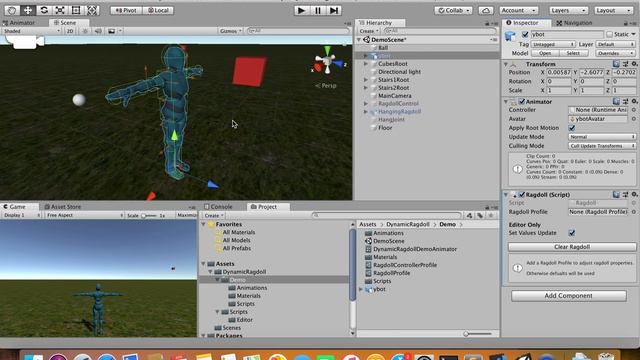Open the Layer dropdown

pos(616,44)
